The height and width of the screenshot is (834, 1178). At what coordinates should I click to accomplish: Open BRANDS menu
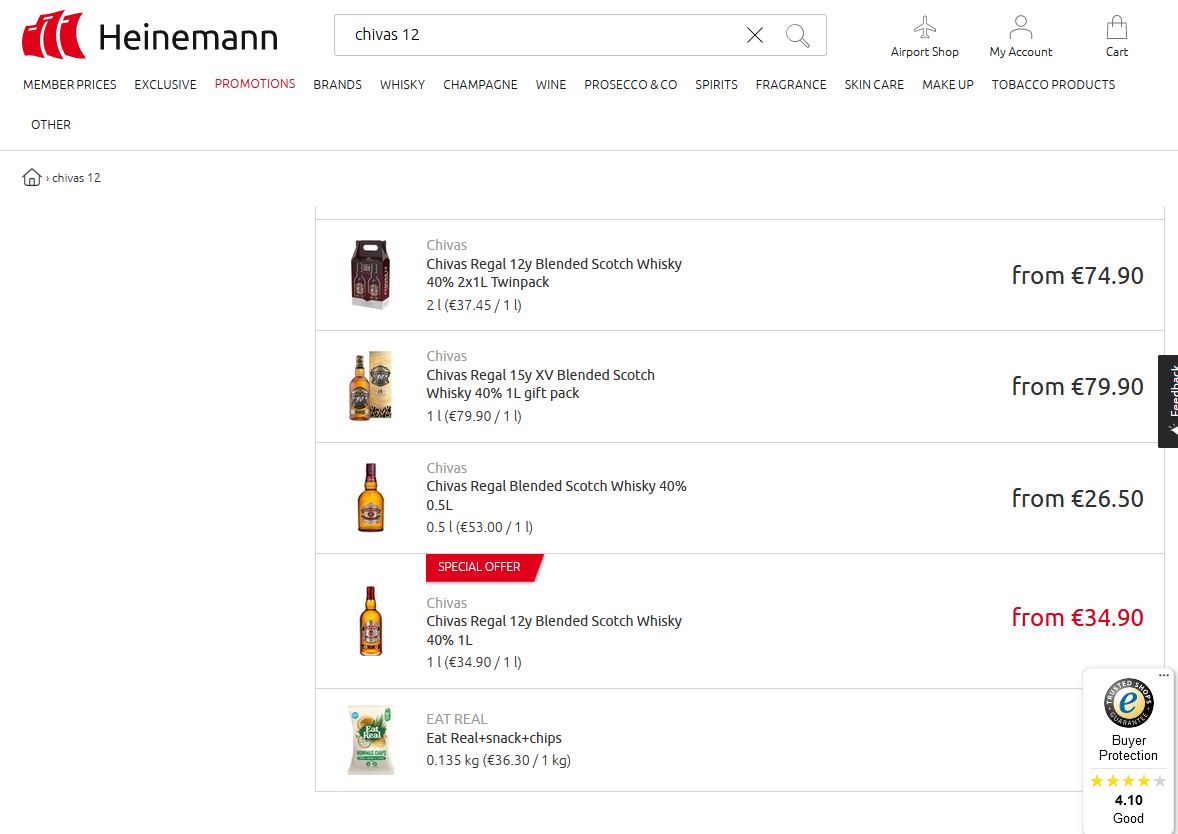tap(337, 85)
